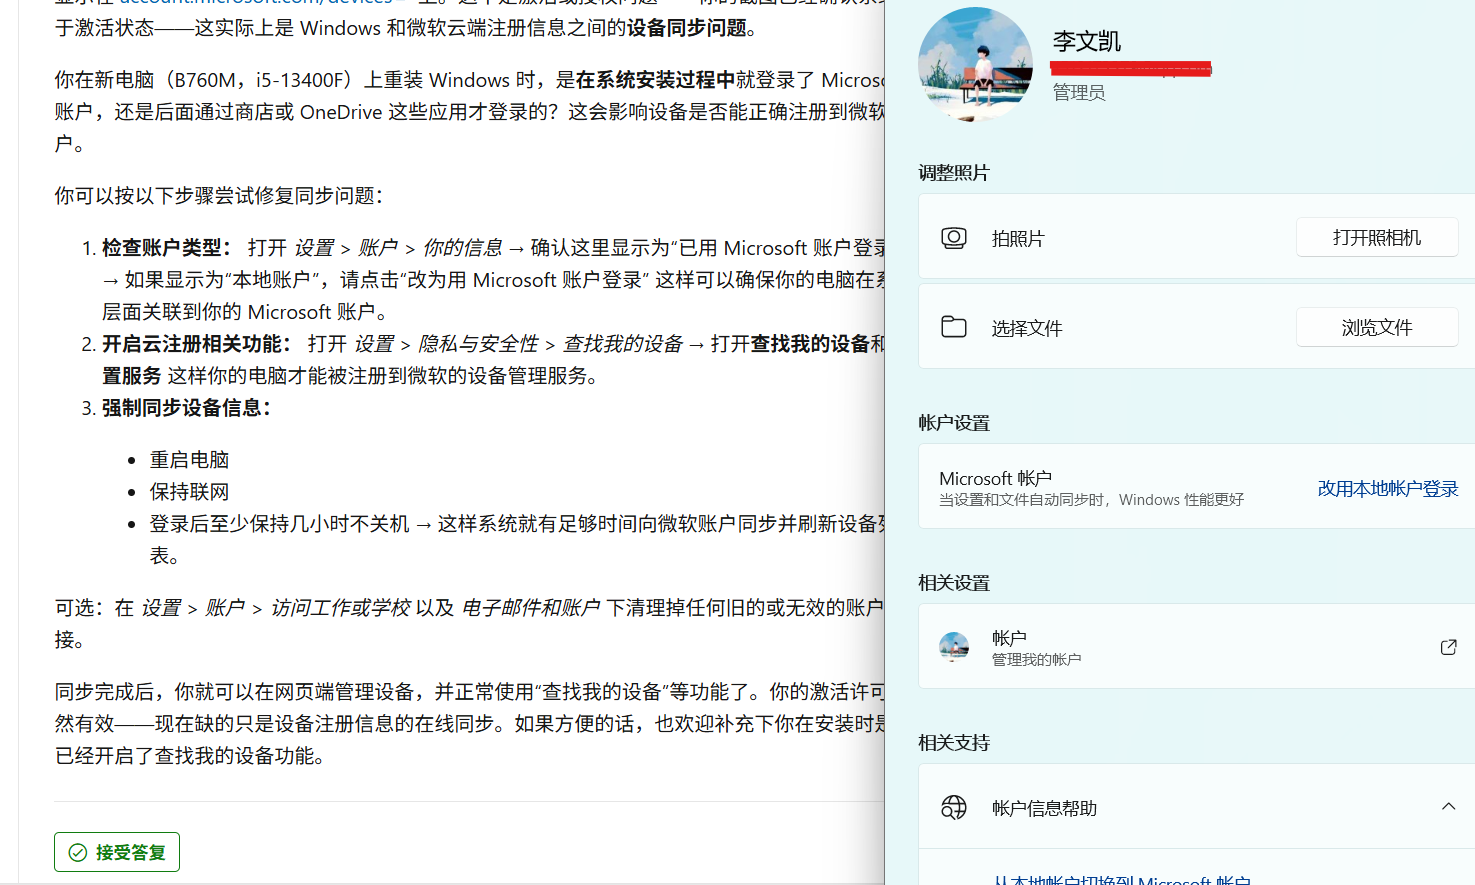Click the 改用本地帐户登录 link
1475x885 pixels.
pyautogui.click(x=1388, y=488)
